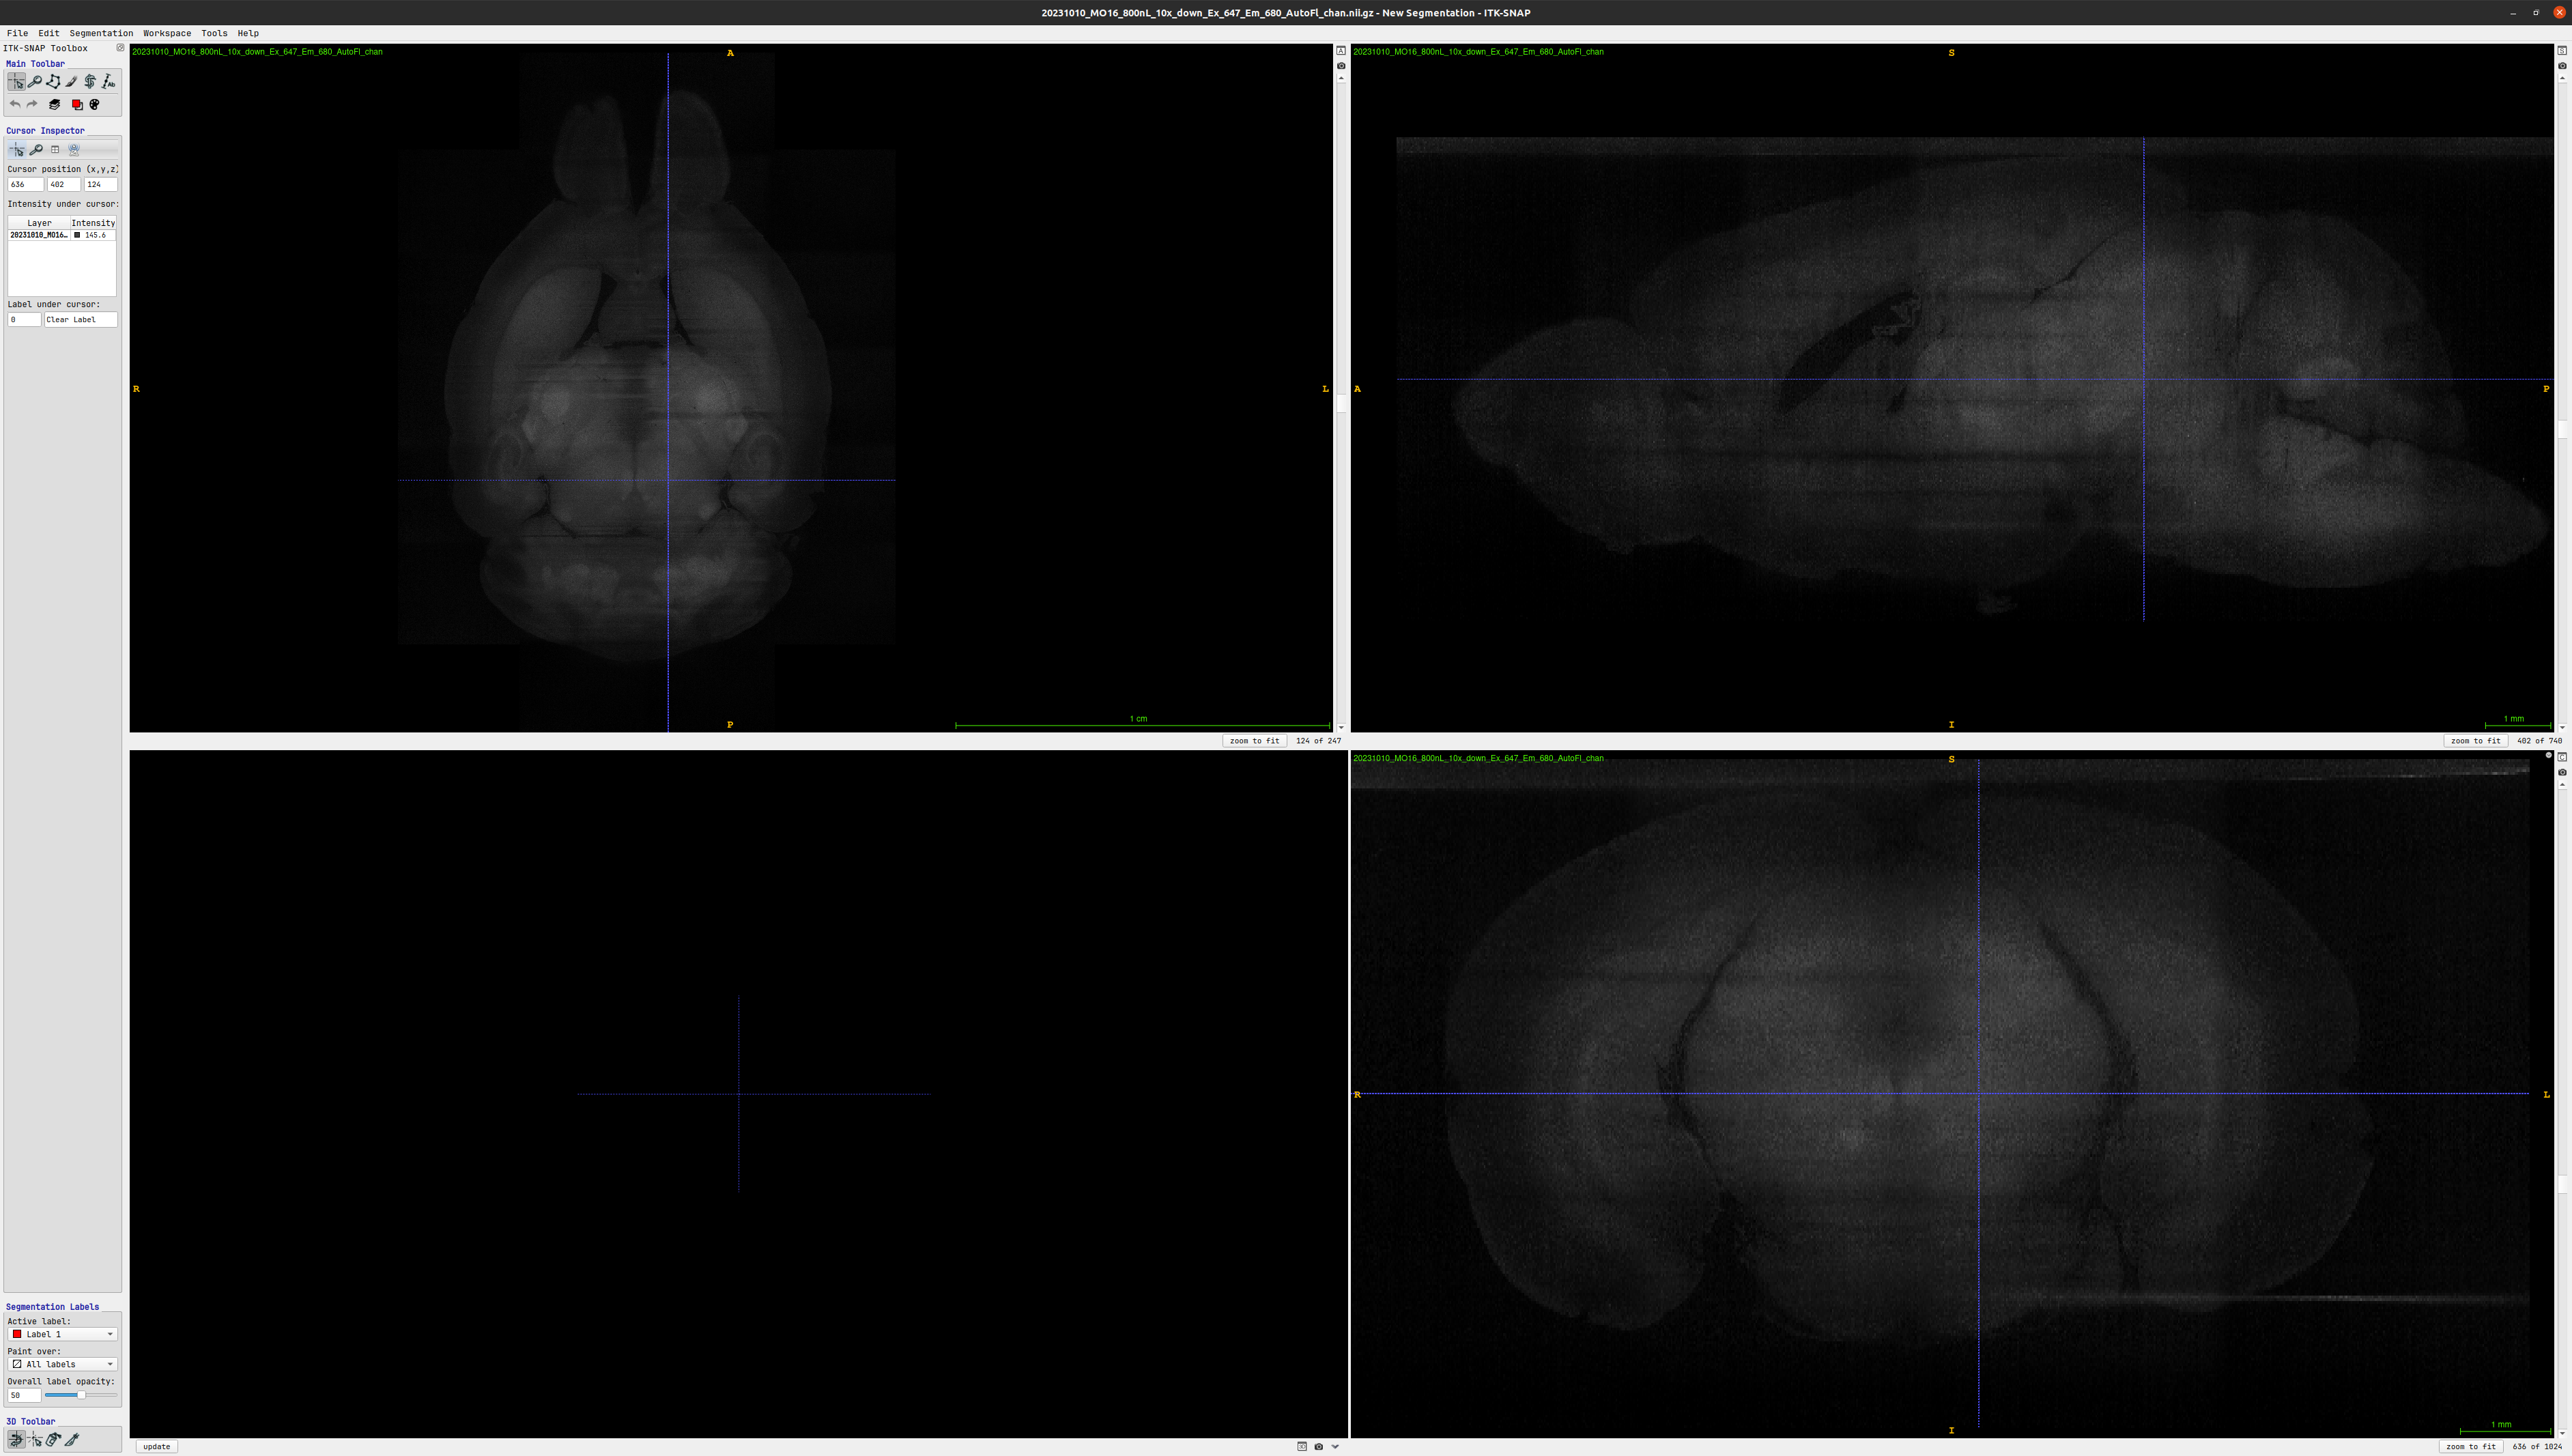Click the sagittal view slice scrollbar
Image resolution: width=2572 pixels, height=1456 pixels.
click(x=2562, y=403)
